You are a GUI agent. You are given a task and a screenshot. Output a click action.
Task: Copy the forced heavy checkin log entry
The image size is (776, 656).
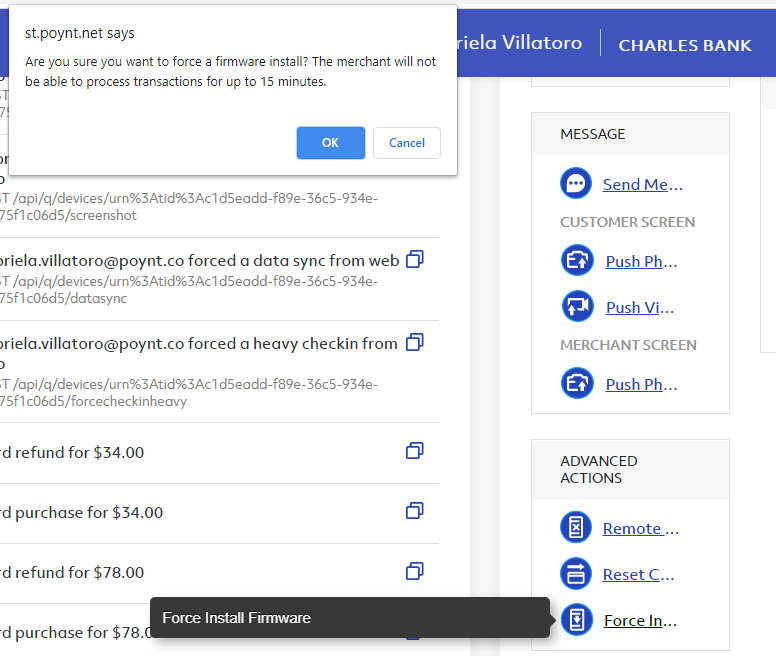coord(415,342)
